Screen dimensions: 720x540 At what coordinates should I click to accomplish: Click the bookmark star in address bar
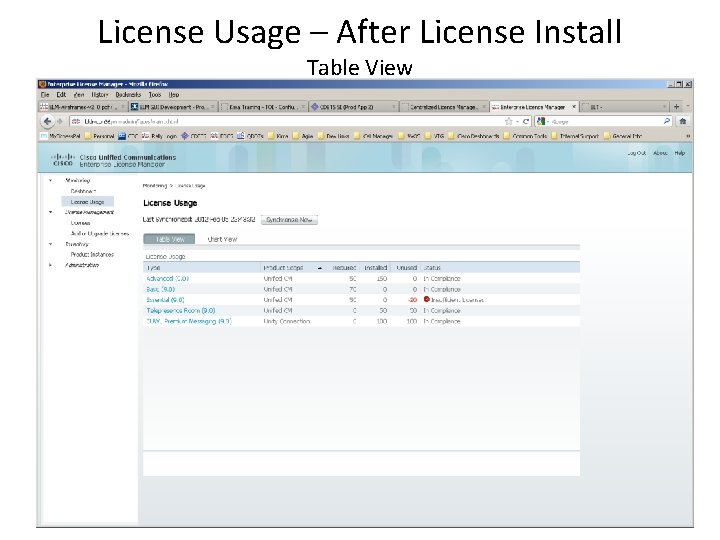(508, 121)
